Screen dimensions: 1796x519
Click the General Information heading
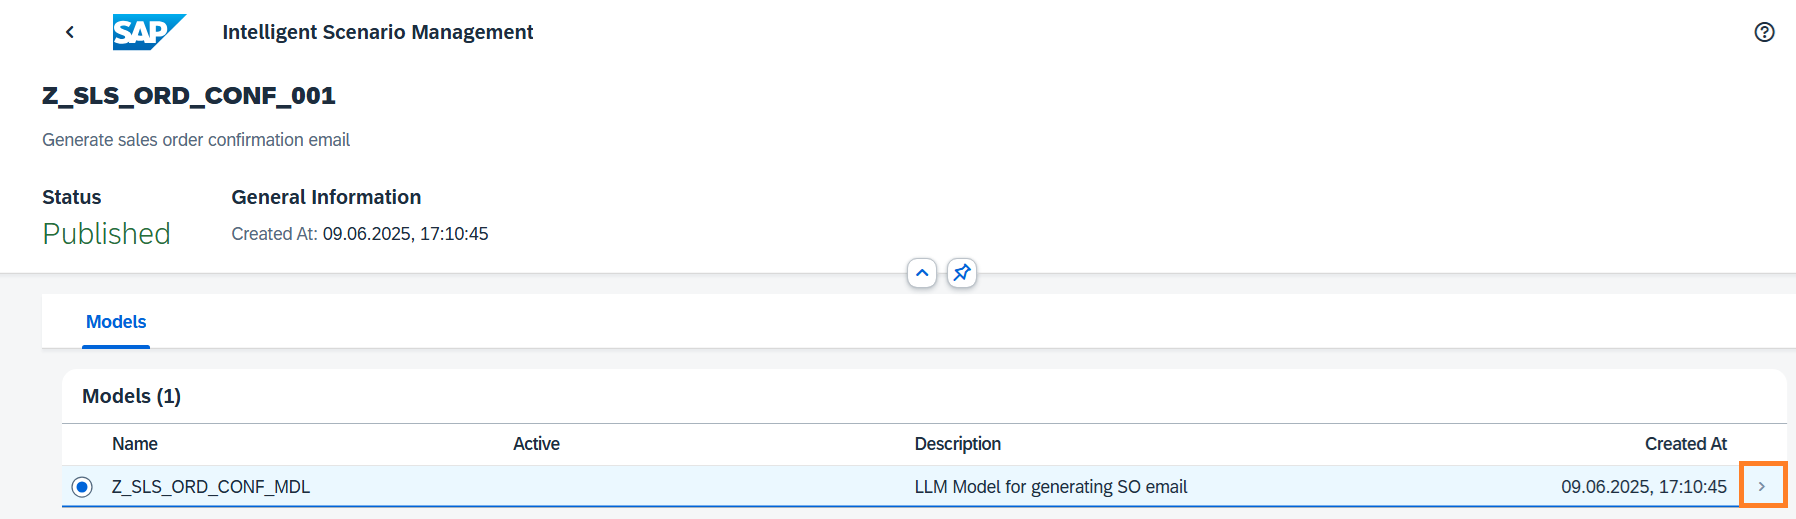pyautogui.click(x=326, y=197)
